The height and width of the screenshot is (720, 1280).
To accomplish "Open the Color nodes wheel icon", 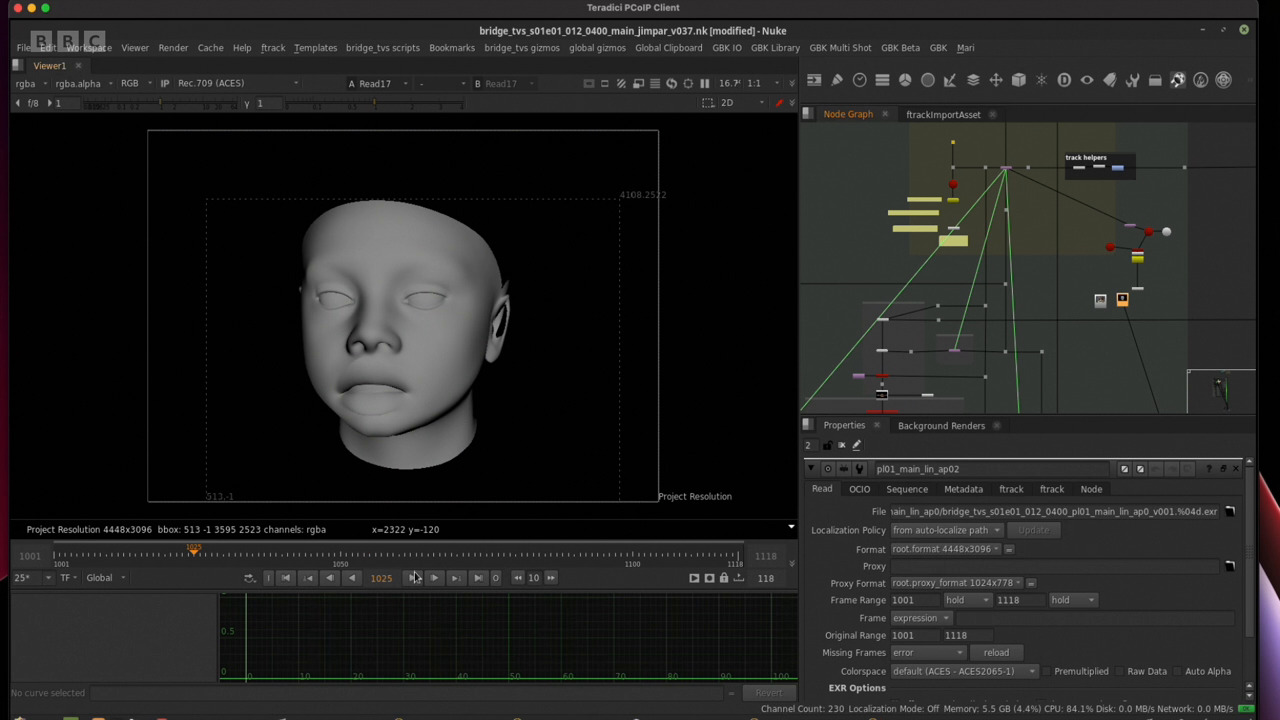I will (905, 80).
